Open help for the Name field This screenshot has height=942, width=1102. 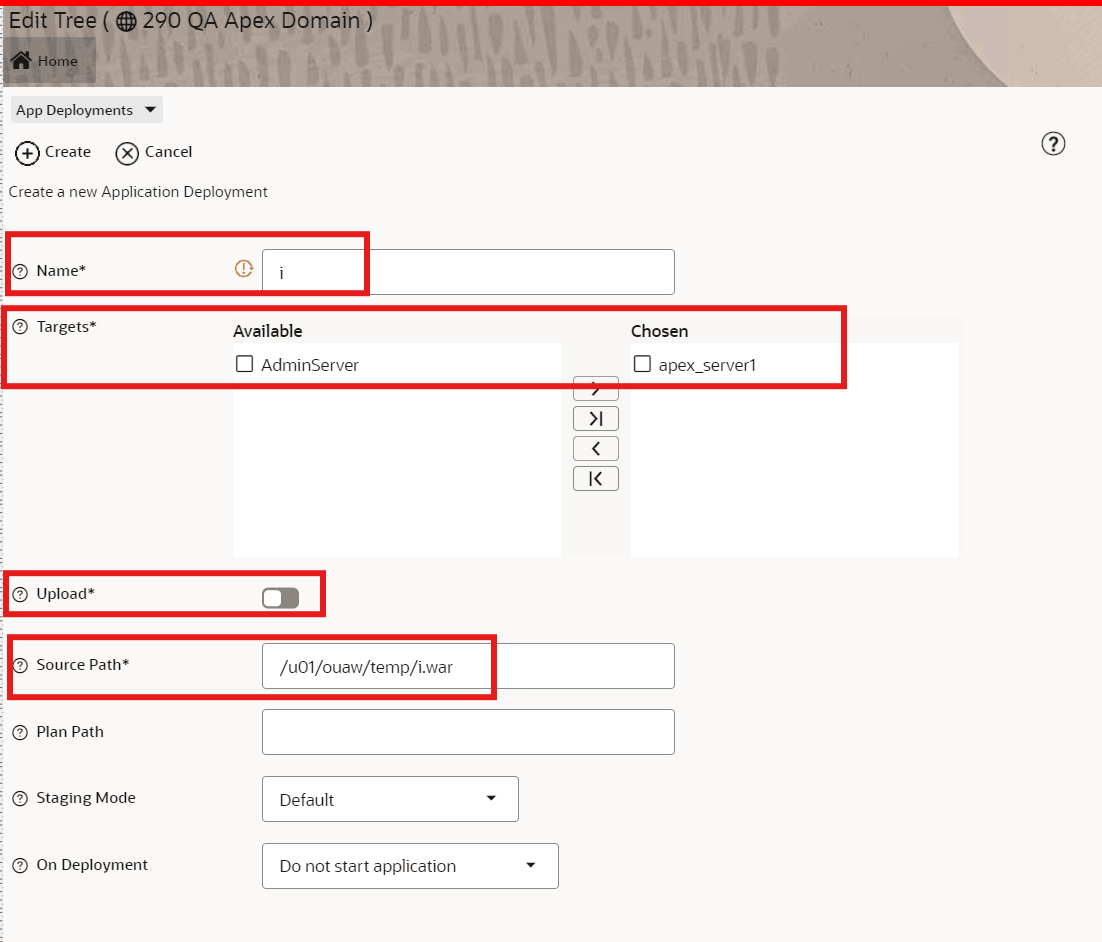coord(20,269)
